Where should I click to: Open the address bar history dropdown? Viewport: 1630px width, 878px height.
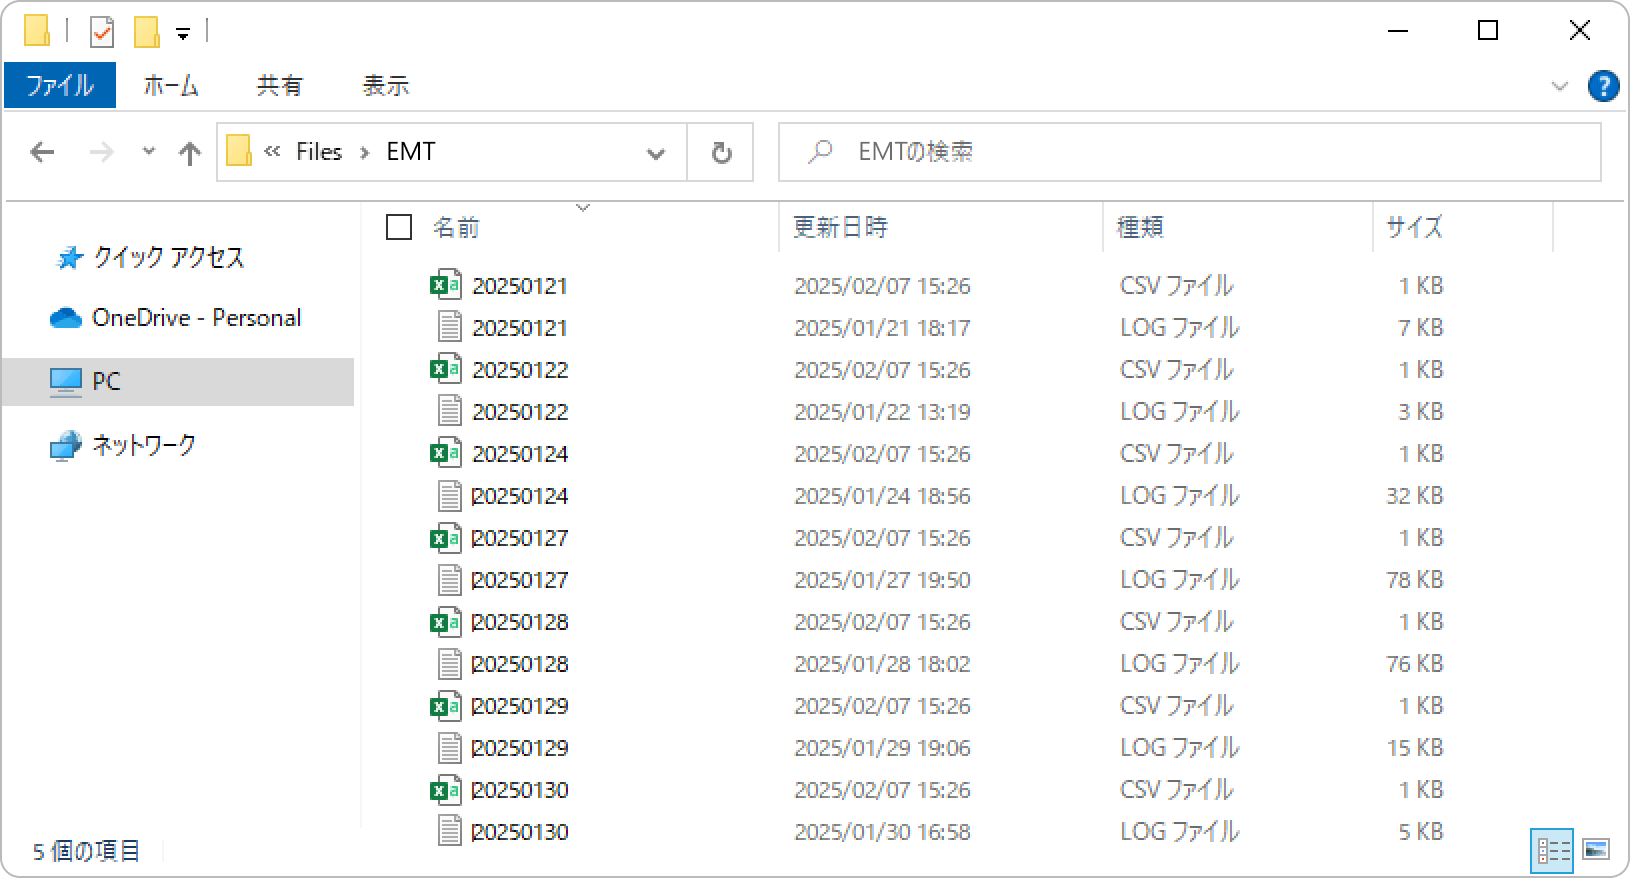656,153
